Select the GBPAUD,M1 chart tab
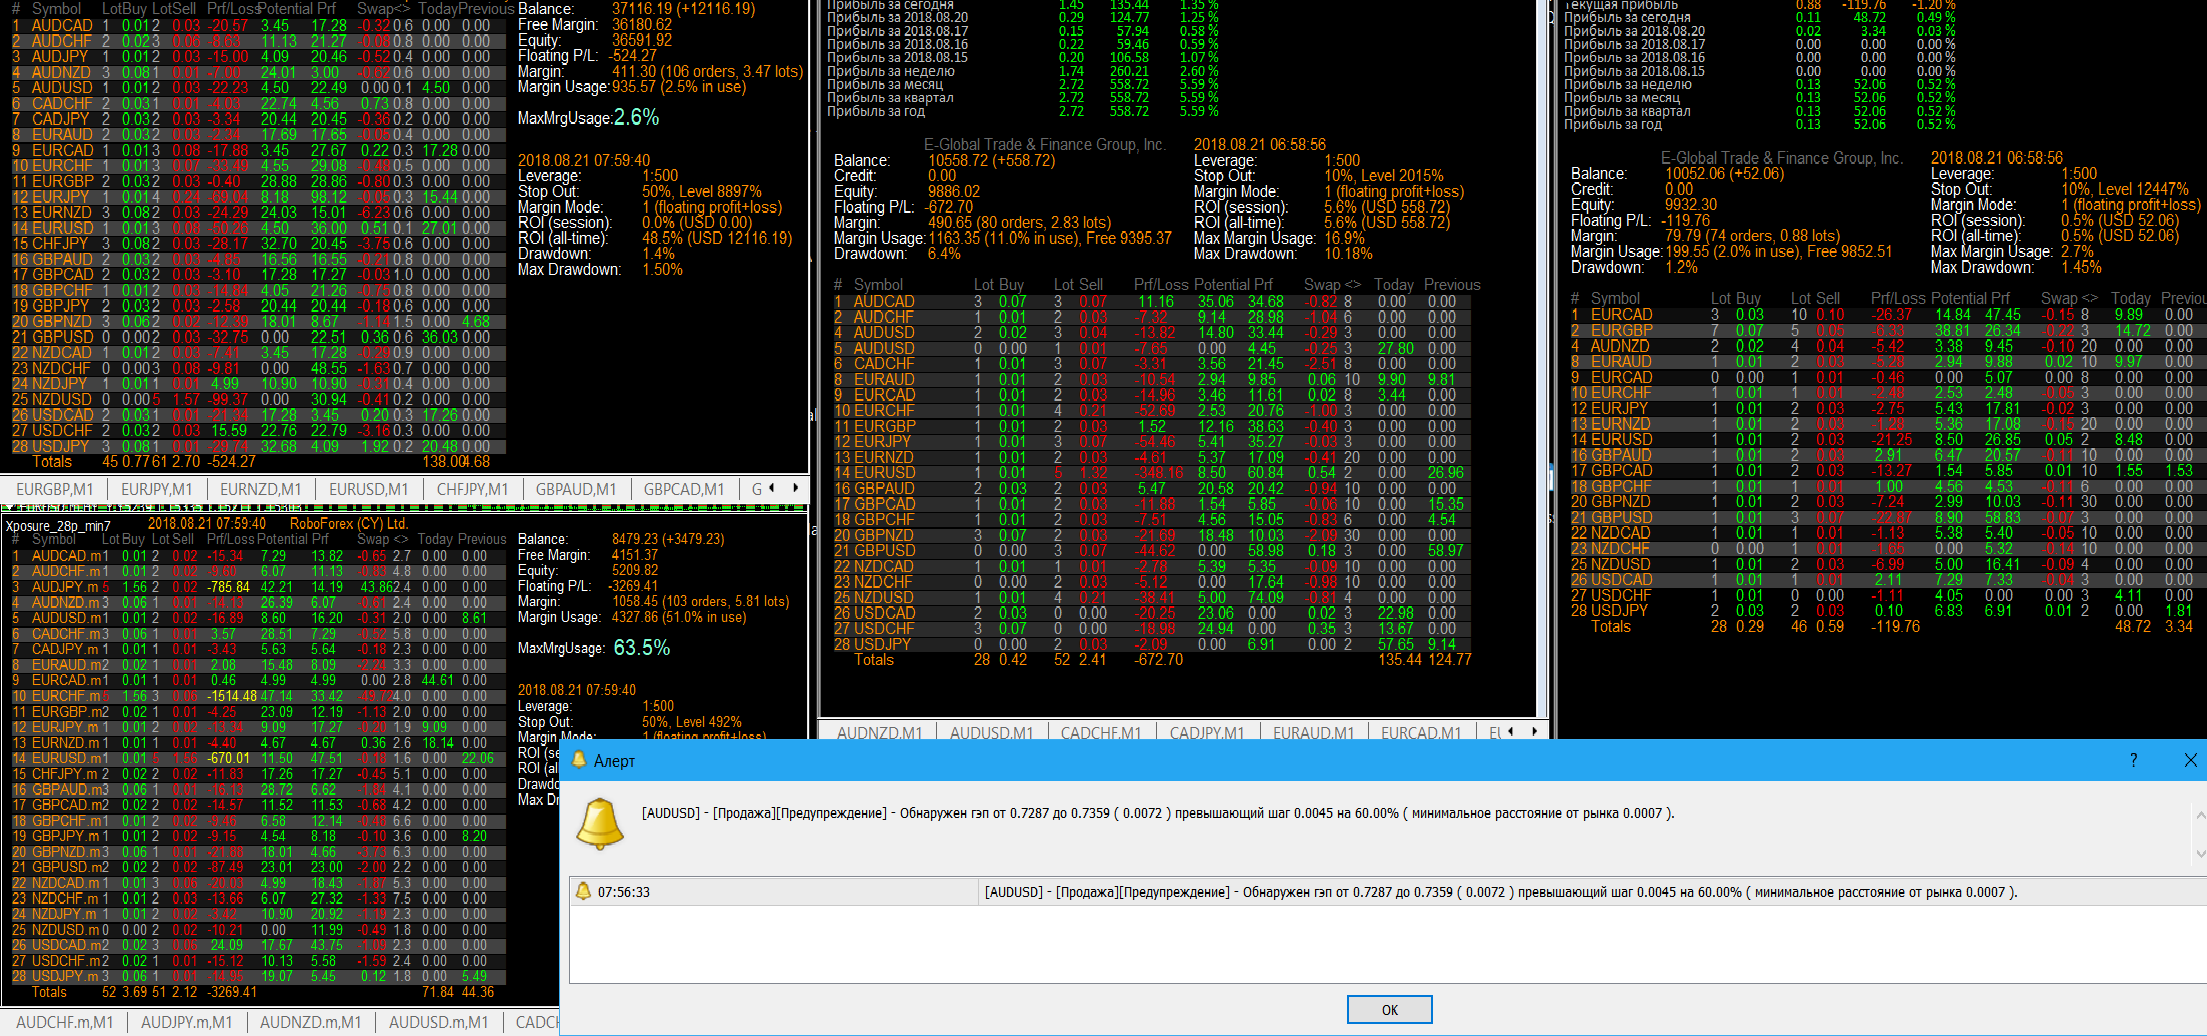This screenshot has width=2207, height=1036. (576, 489)
